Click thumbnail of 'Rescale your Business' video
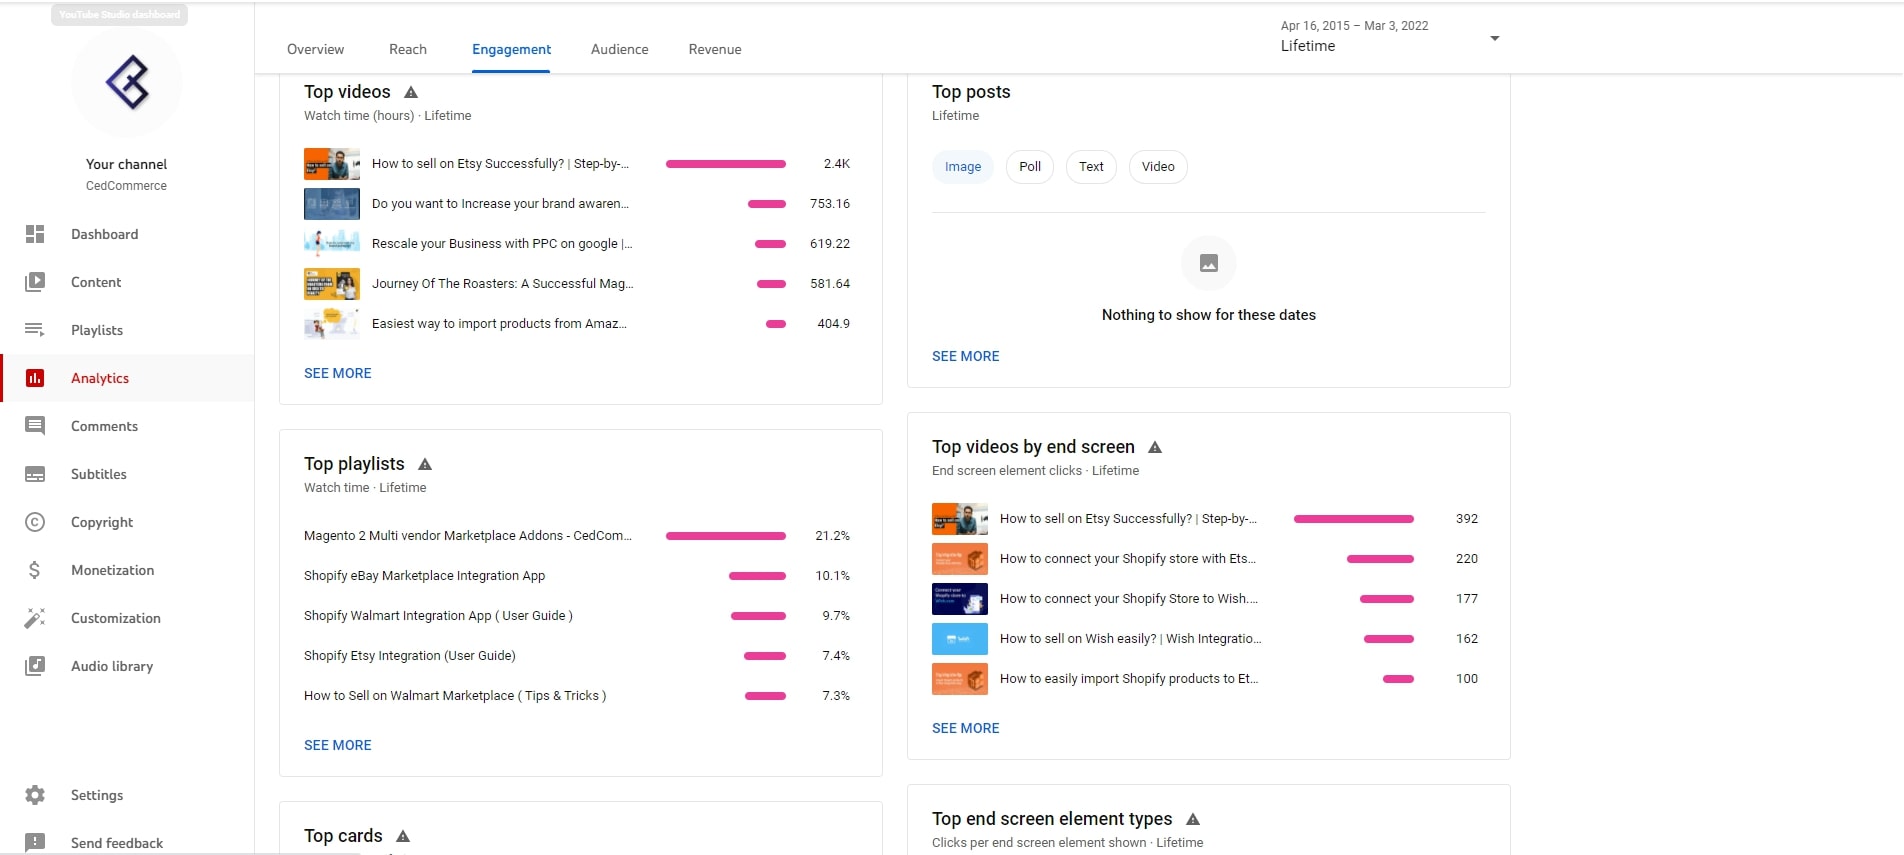This screenshot has height=855, width=1904. (332, 244)
